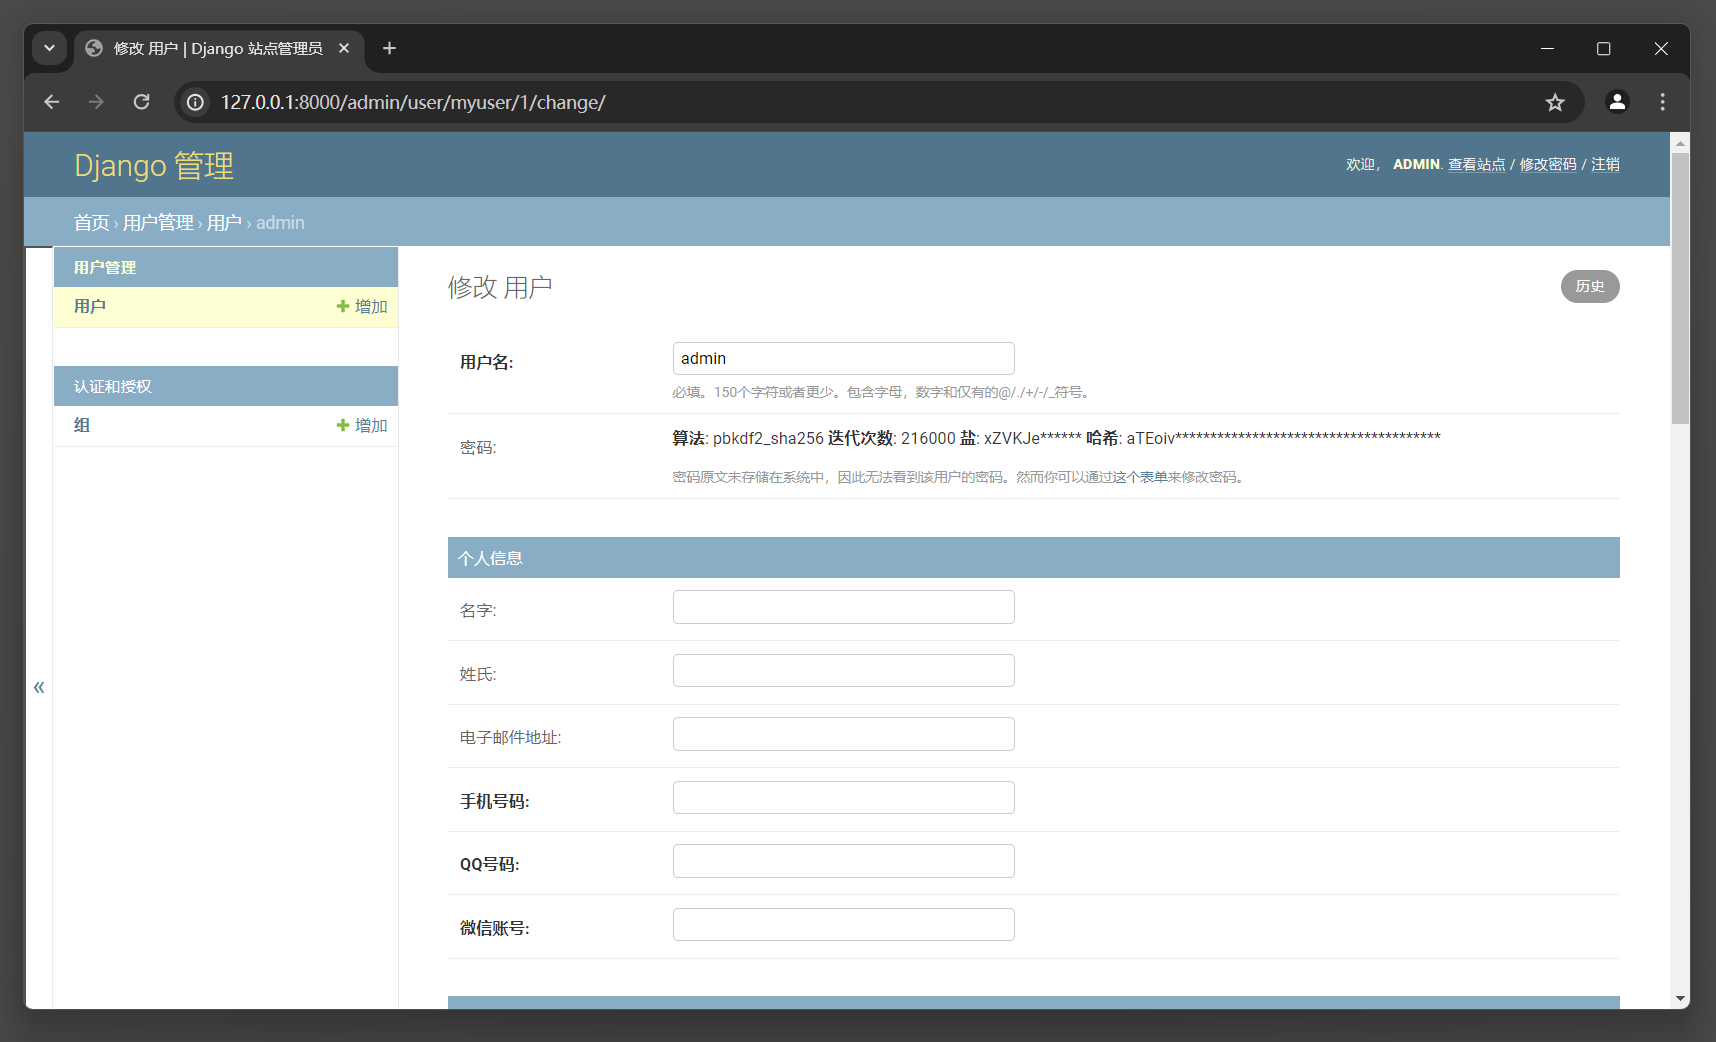Open 这个表单 link to change password

pos(1140,477)
